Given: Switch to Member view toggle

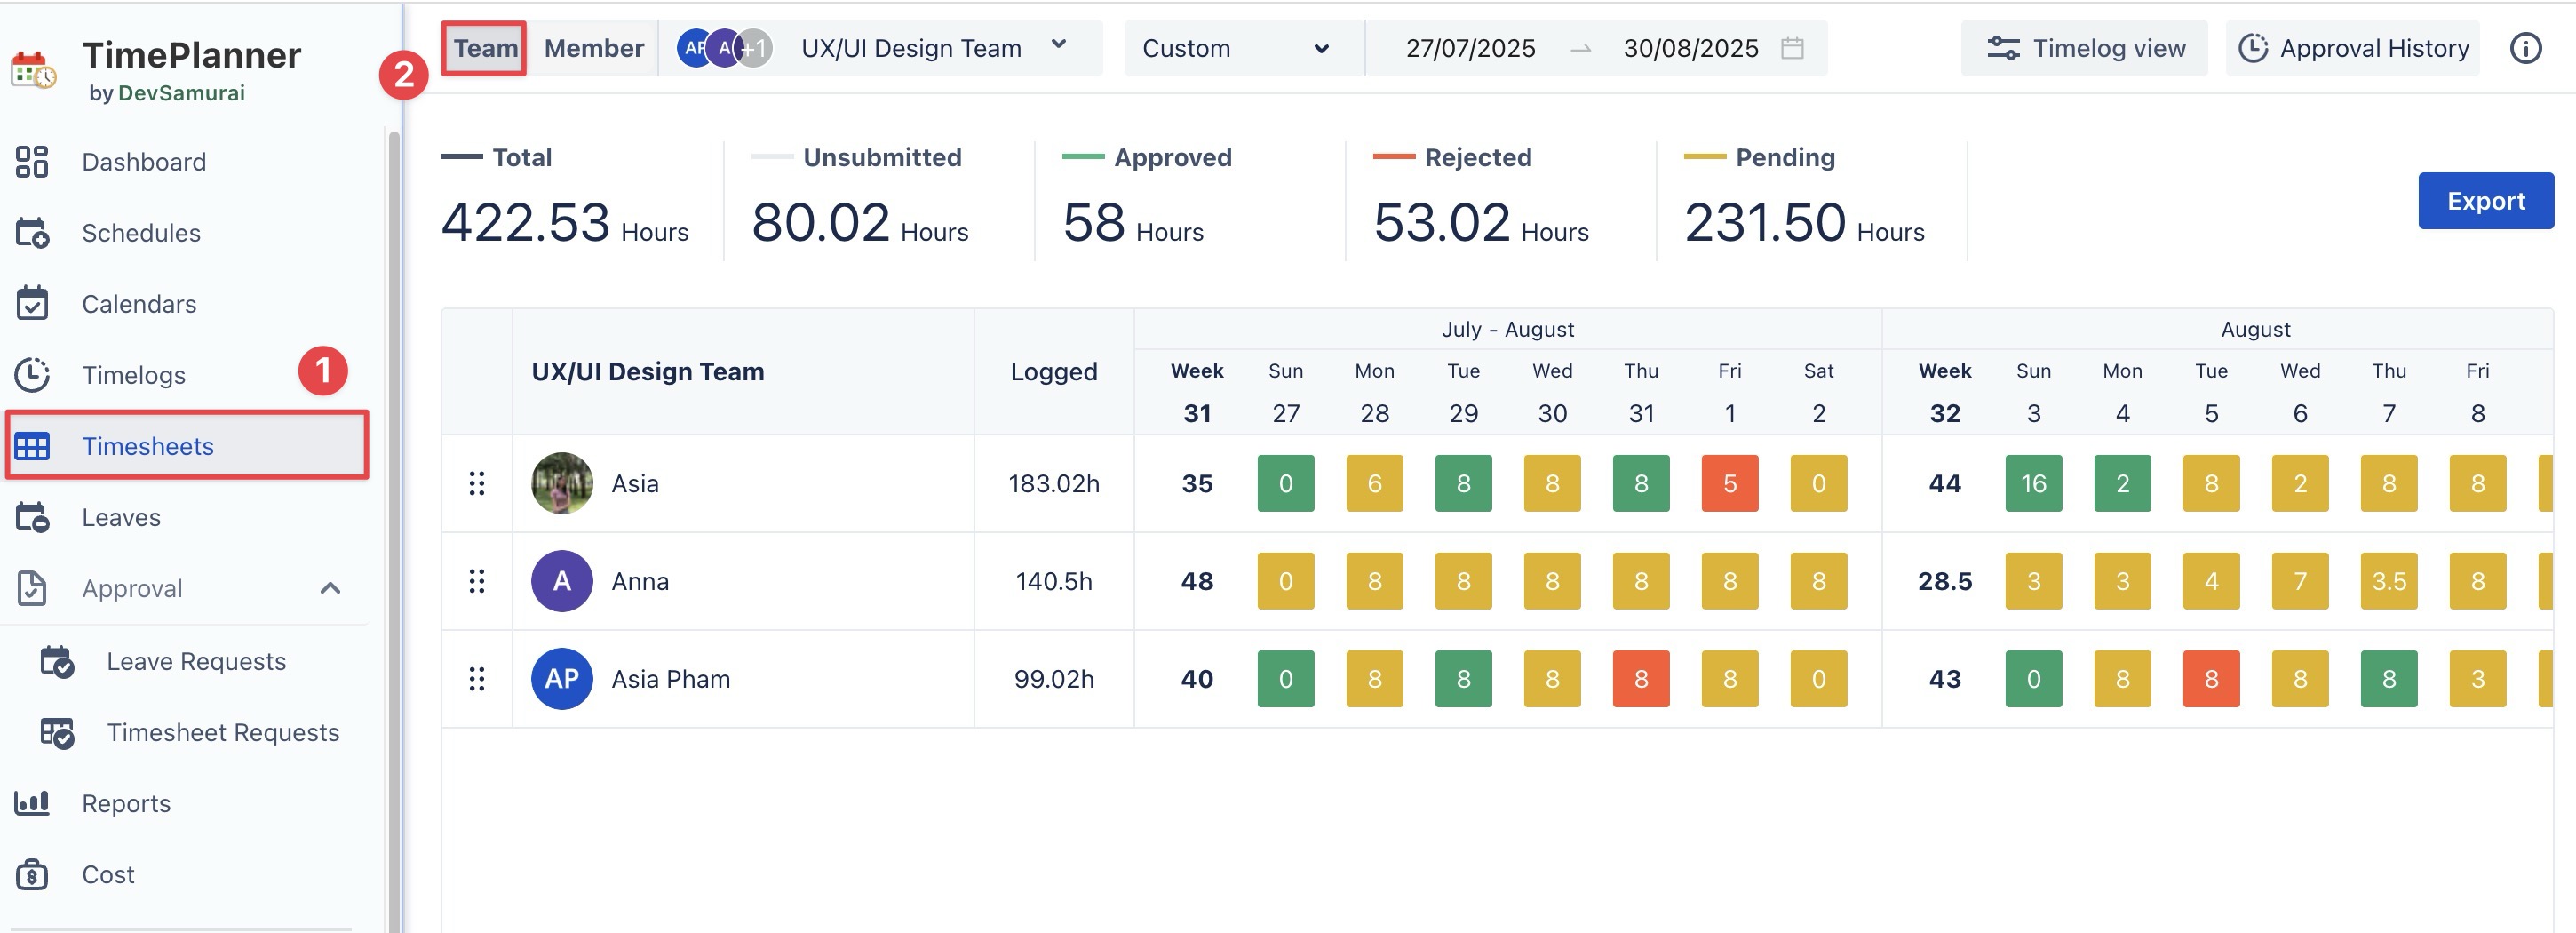Looking at the screenshot, I should 593,48.
